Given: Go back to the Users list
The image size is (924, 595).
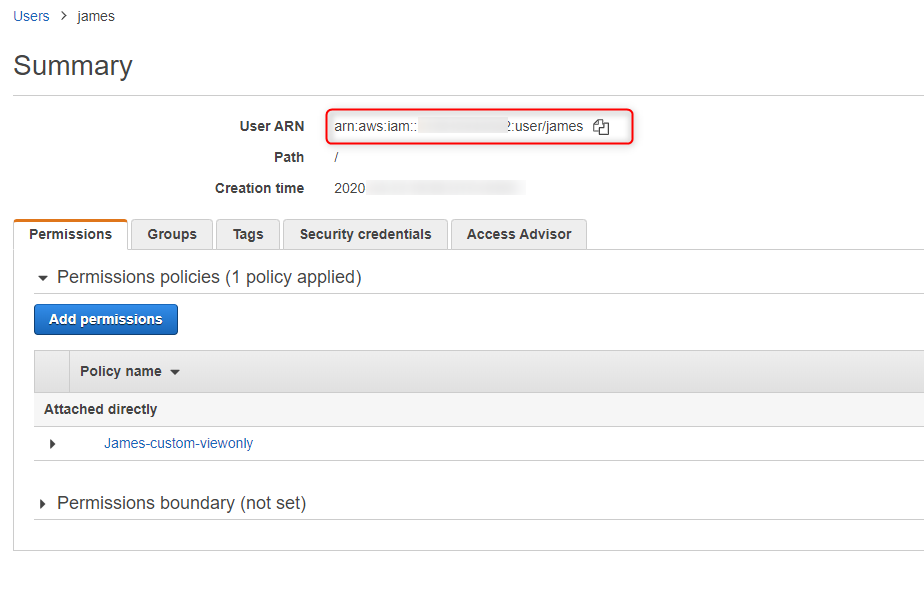Looking at the screenshot, I should click(x=31, y=16).
